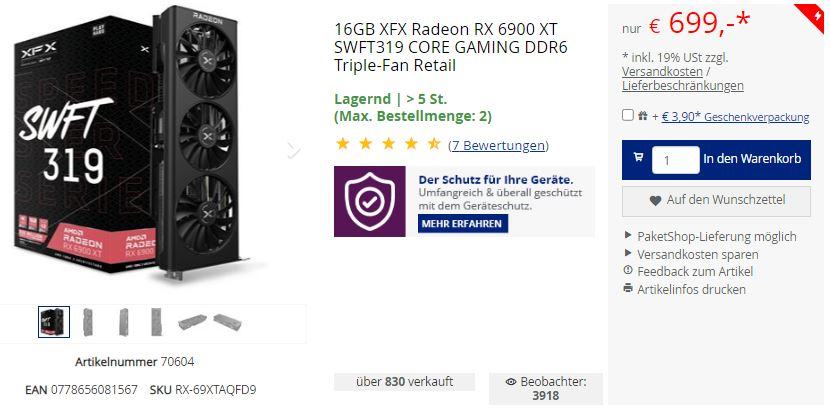The width and height of the screenshot is (830, 412).
Task: Enable the Geschenkverpackung checkbox
Action: pos(628,115)
